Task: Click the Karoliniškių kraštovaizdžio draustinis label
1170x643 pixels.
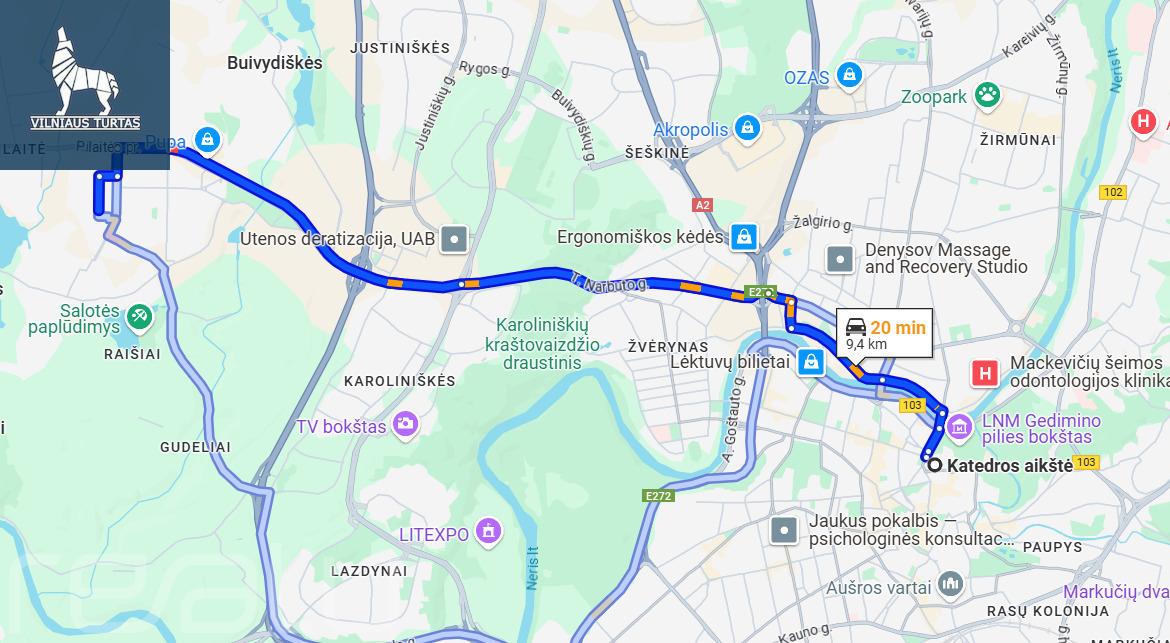Action: [542, 344]
